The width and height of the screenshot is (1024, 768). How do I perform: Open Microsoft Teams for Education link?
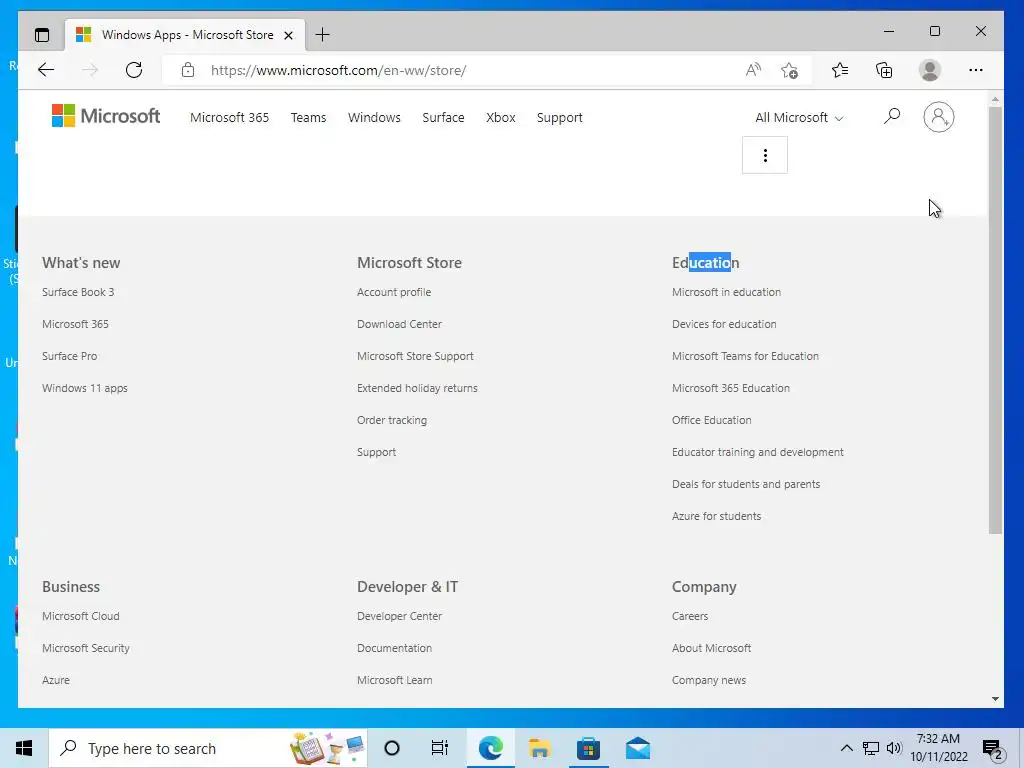(745, 356)
